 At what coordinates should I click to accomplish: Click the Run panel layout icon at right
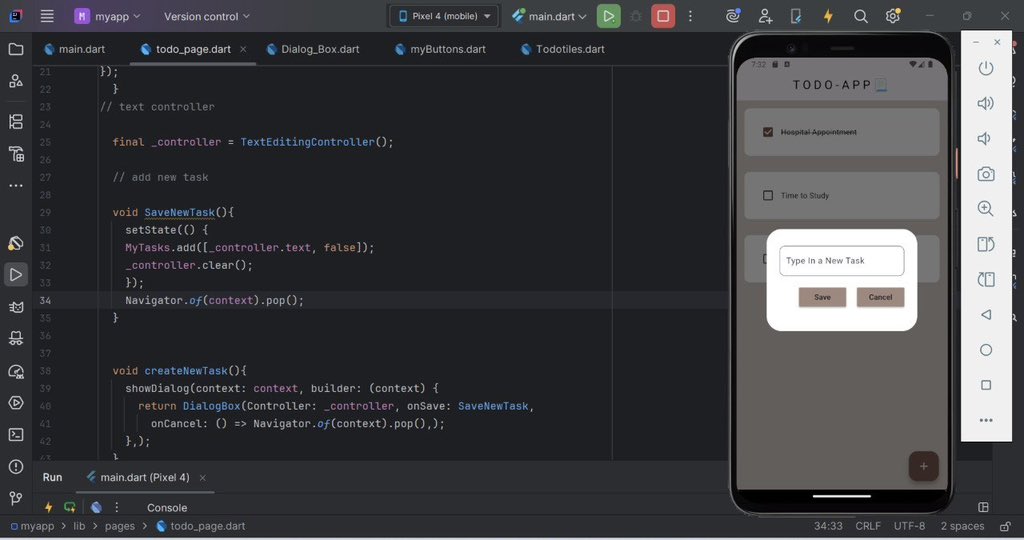(x=984, y=507)
